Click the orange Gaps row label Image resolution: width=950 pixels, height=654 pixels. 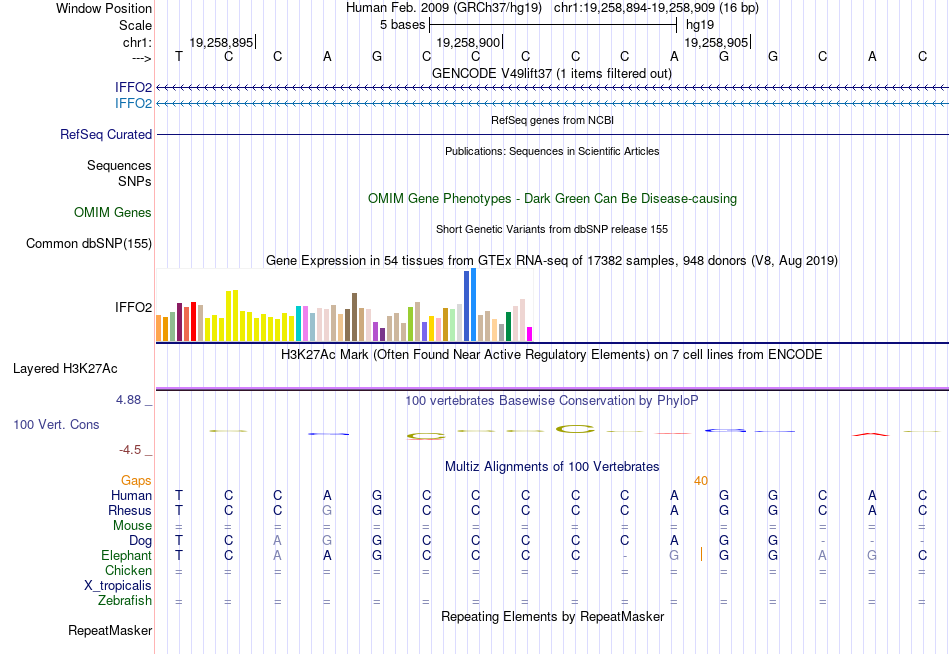(x=136, y=481)
